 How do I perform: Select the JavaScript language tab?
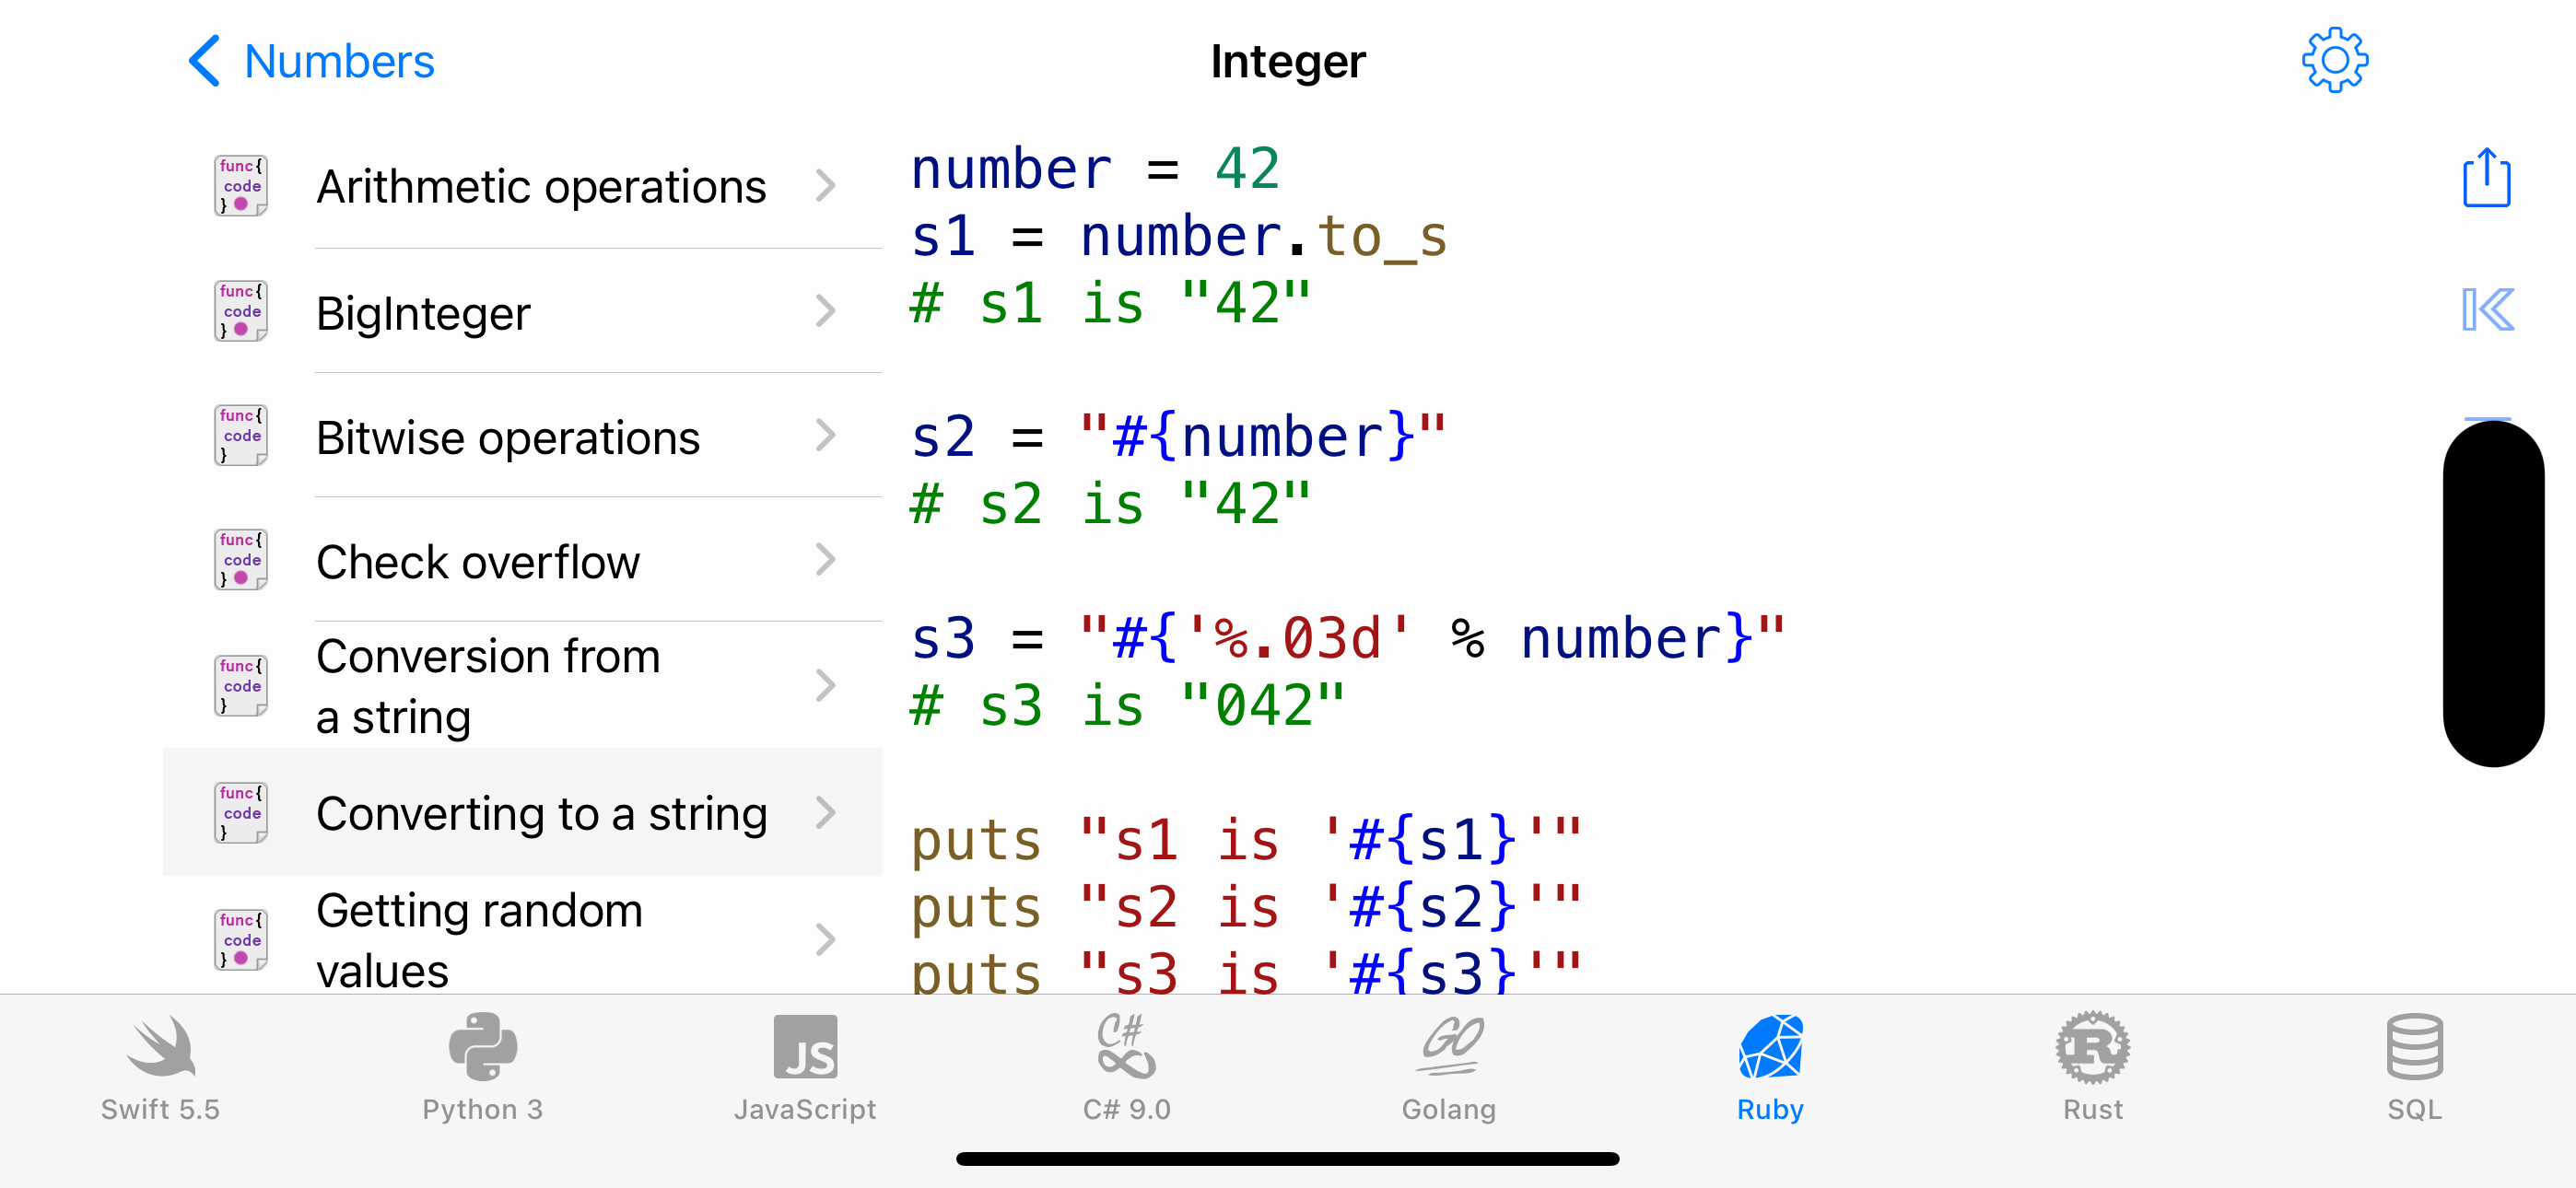(805, 1068)
